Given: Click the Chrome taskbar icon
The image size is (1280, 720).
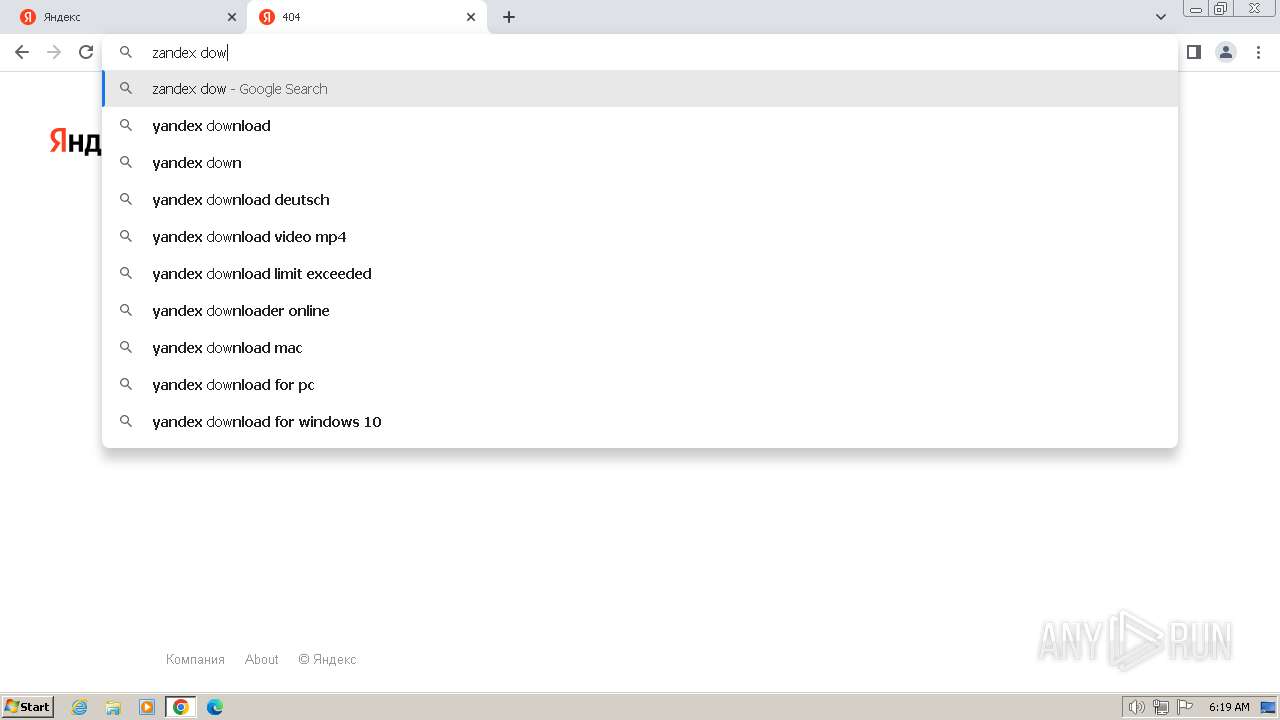Looking at the screenshot, I should coord(181,707).
